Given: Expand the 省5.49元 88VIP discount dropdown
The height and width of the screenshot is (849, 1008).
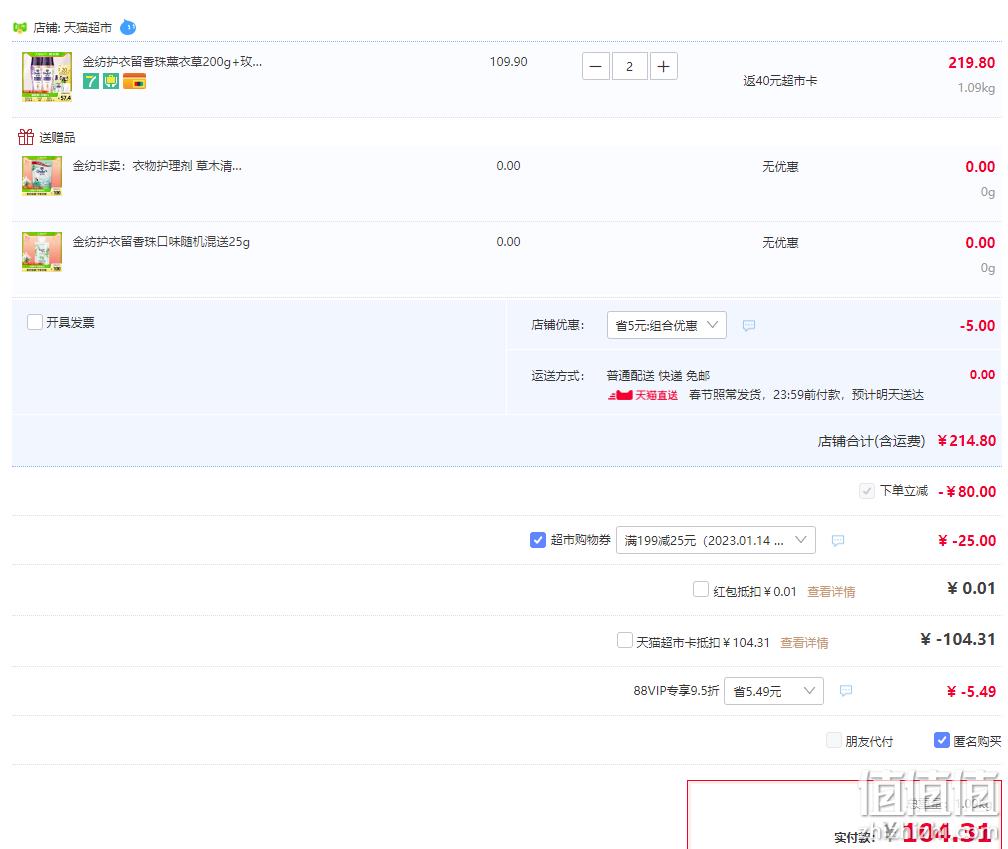Looking at the screenshot, I should 773,691.
